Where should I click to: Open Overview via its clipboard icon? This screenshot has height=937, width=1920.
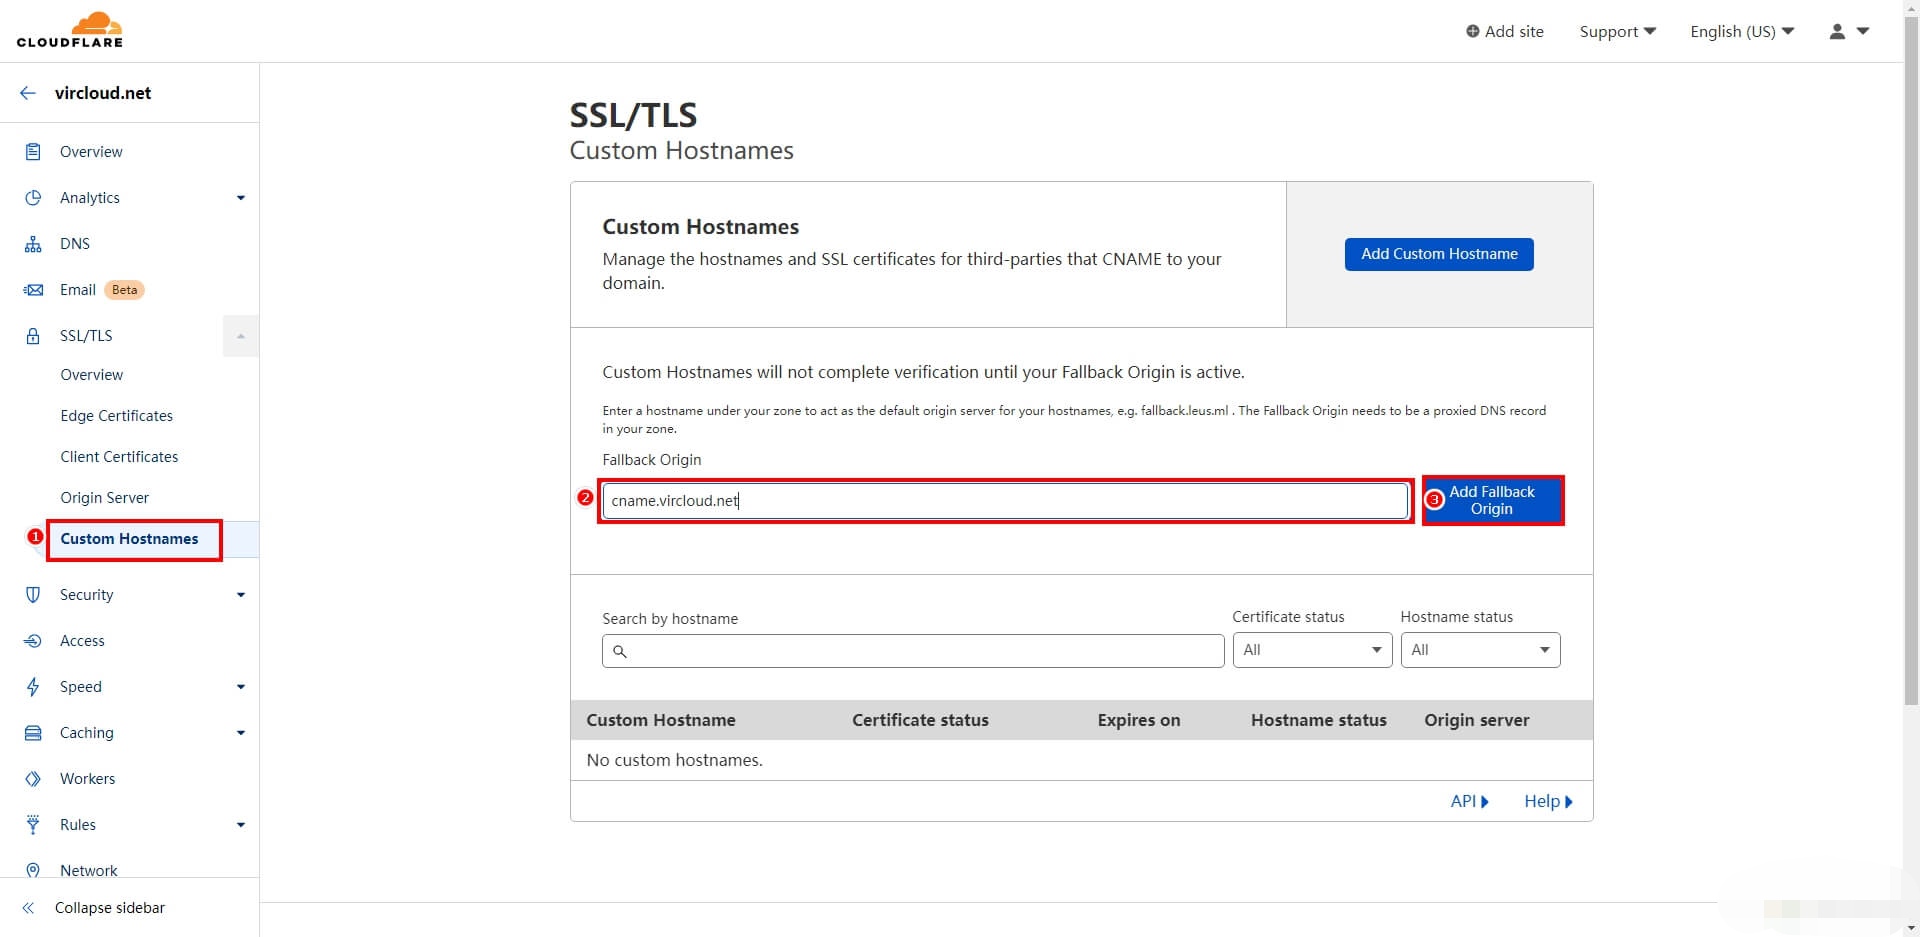click(x=33, y=152)
